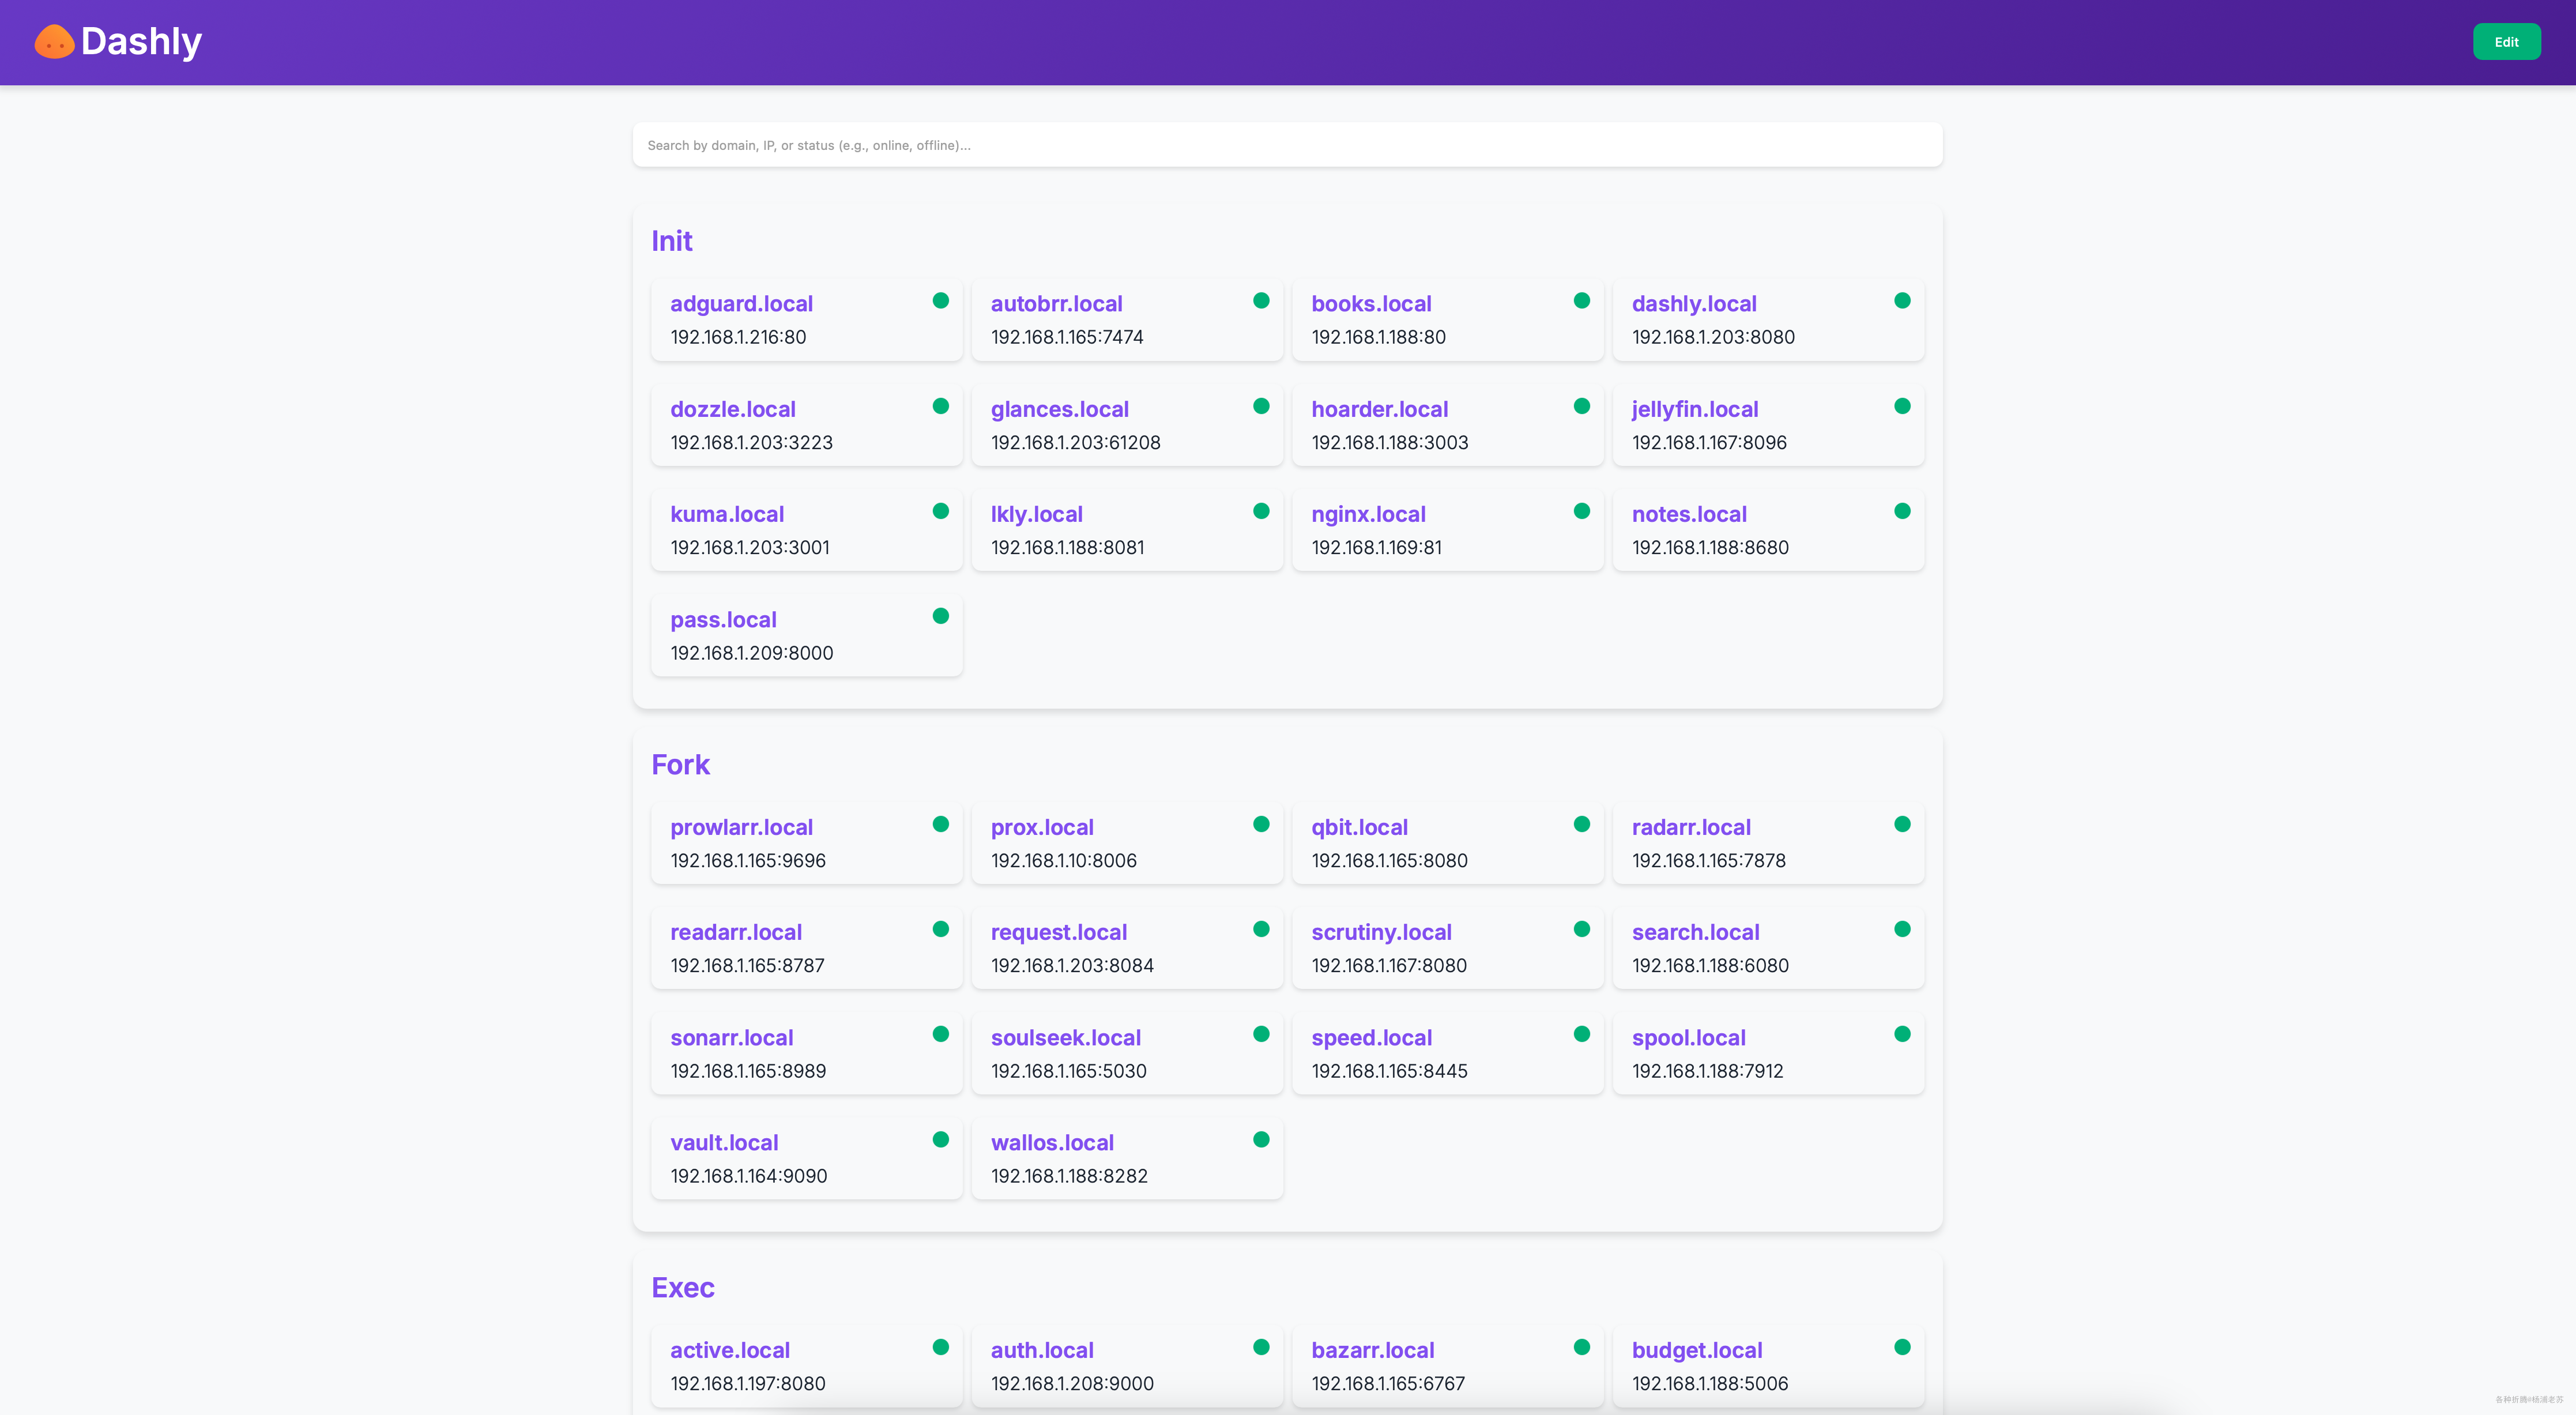Click the Dashly orange logo icon
Image resolution: width=2576 pixels, height=1415 pixels.
click(54, 42)
